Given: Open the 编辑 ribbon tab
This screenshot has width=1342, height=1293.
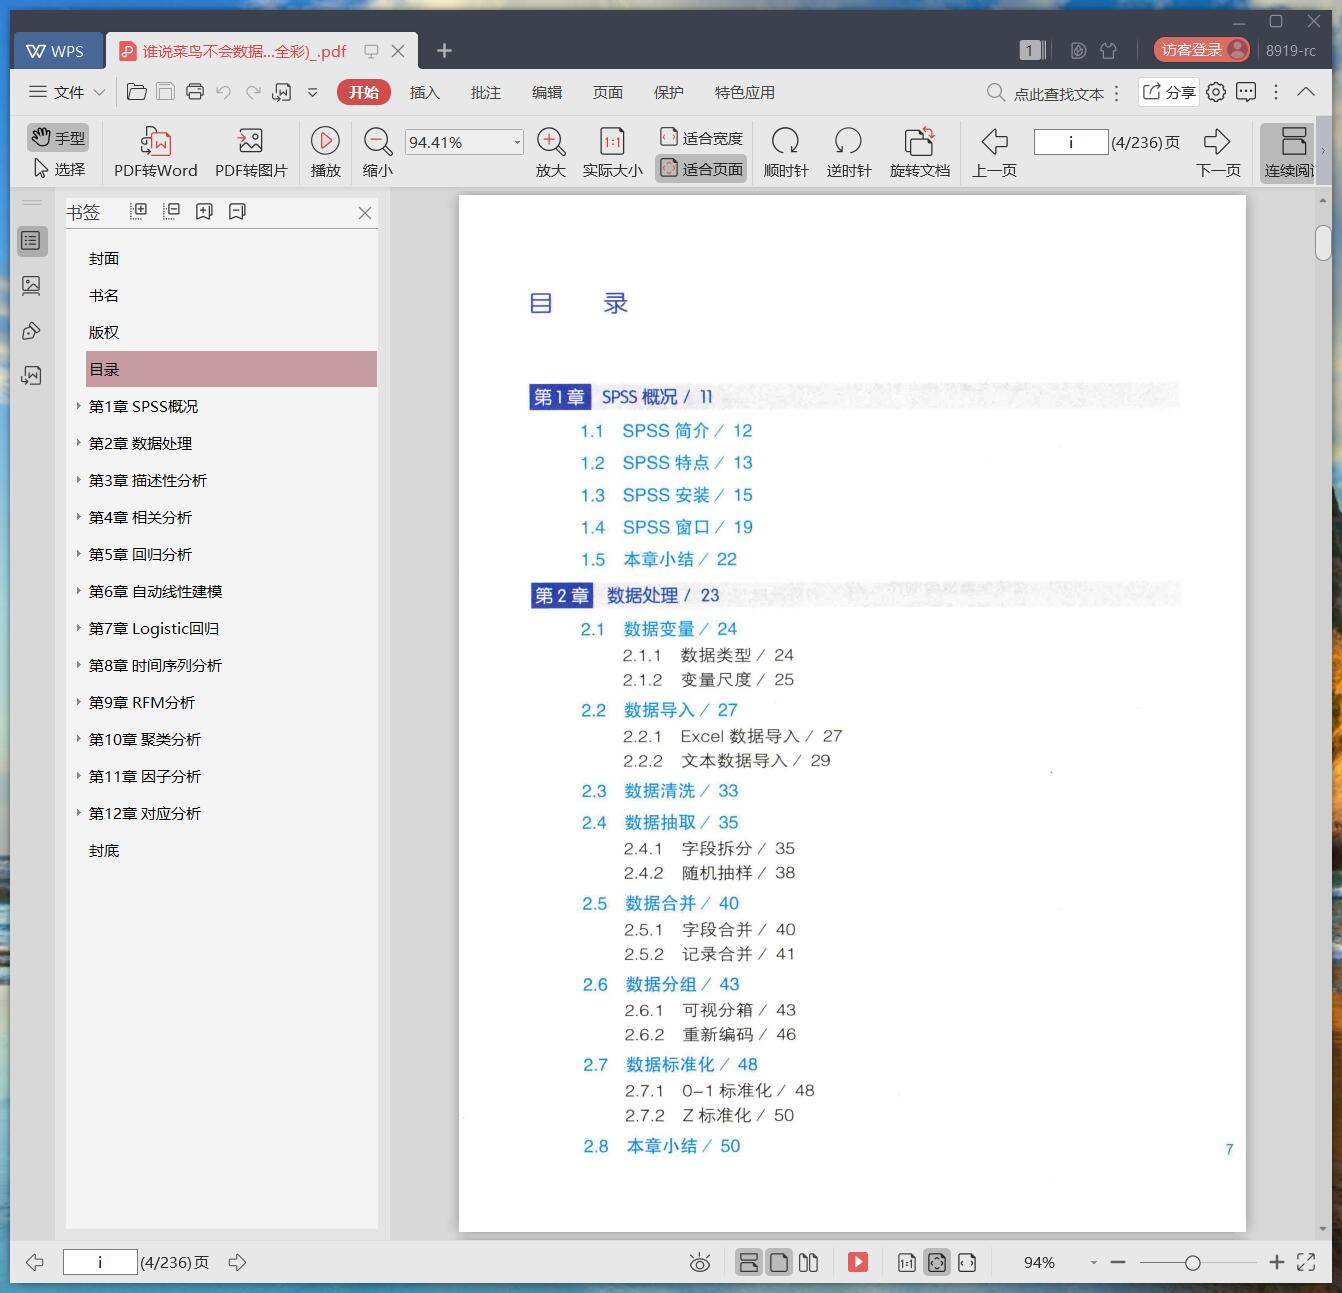Looking at the screenshot, I should coord(547,92).
